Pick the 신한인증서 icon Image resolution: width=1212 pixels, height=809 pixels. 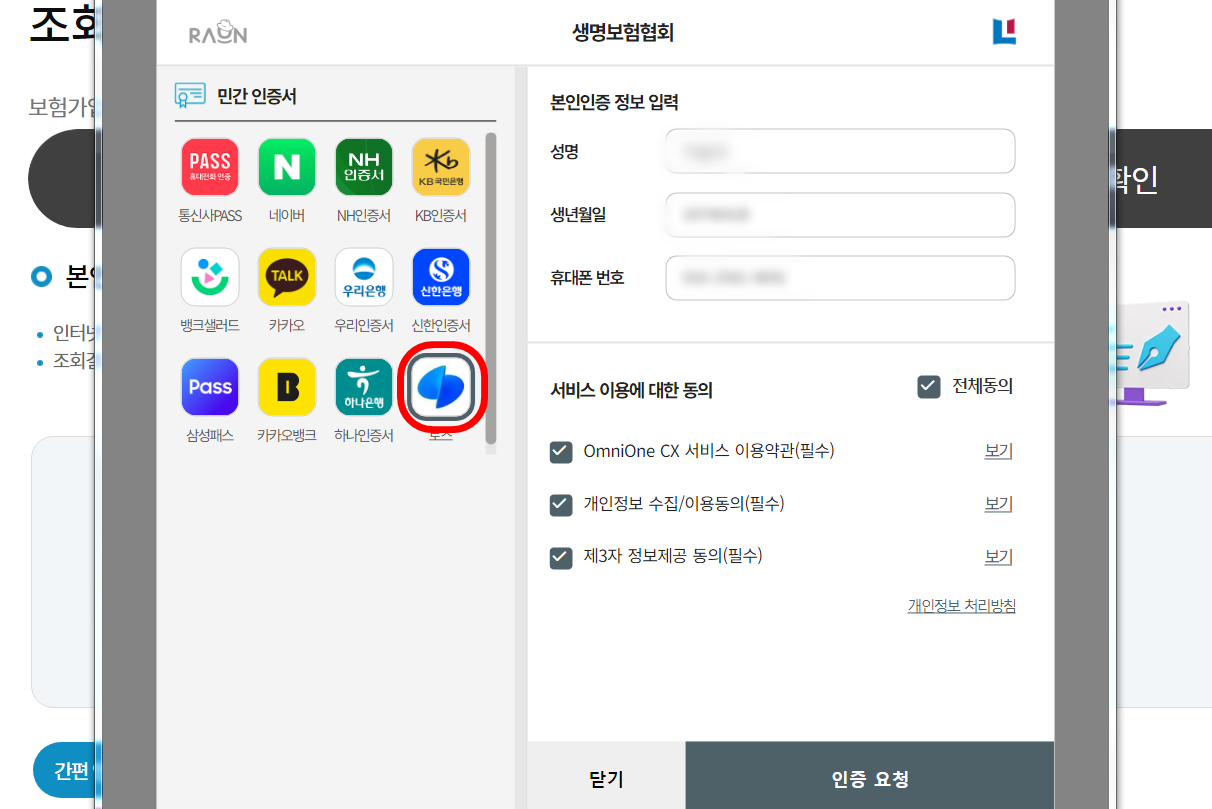click(441, 277)
